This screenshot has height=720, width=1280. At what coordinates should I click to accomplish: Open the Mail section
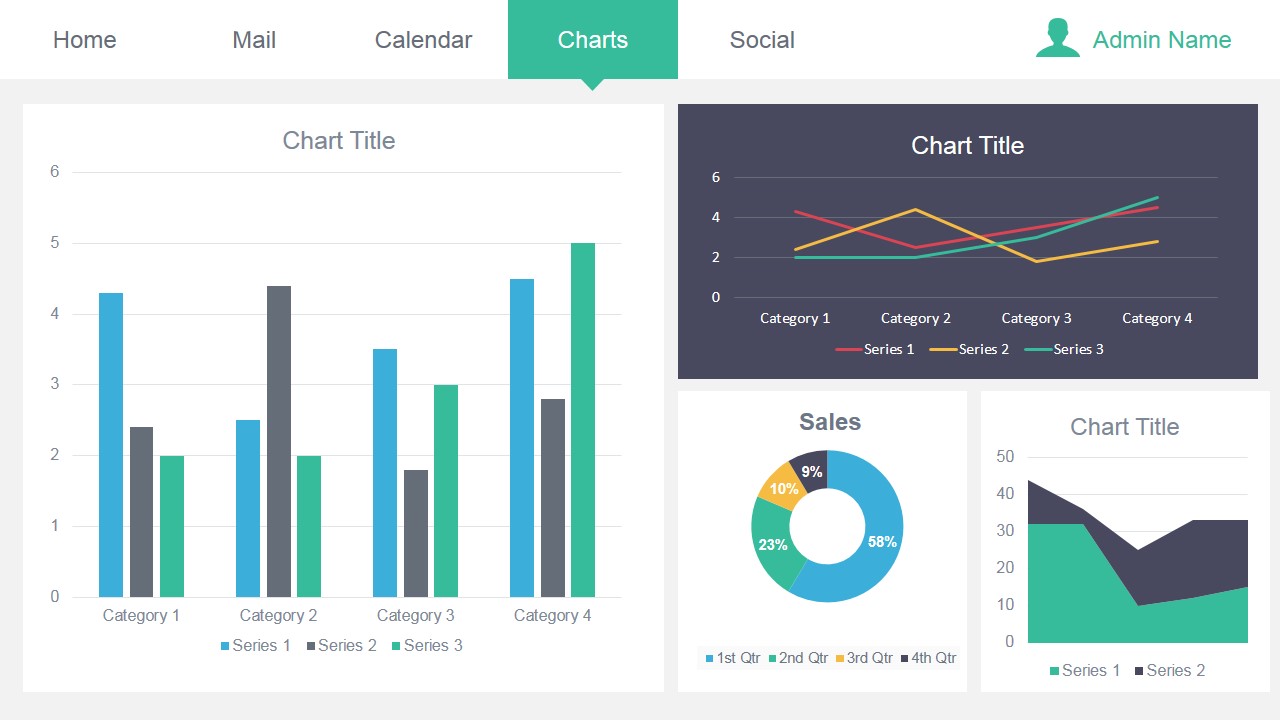[x=253, y=39]
